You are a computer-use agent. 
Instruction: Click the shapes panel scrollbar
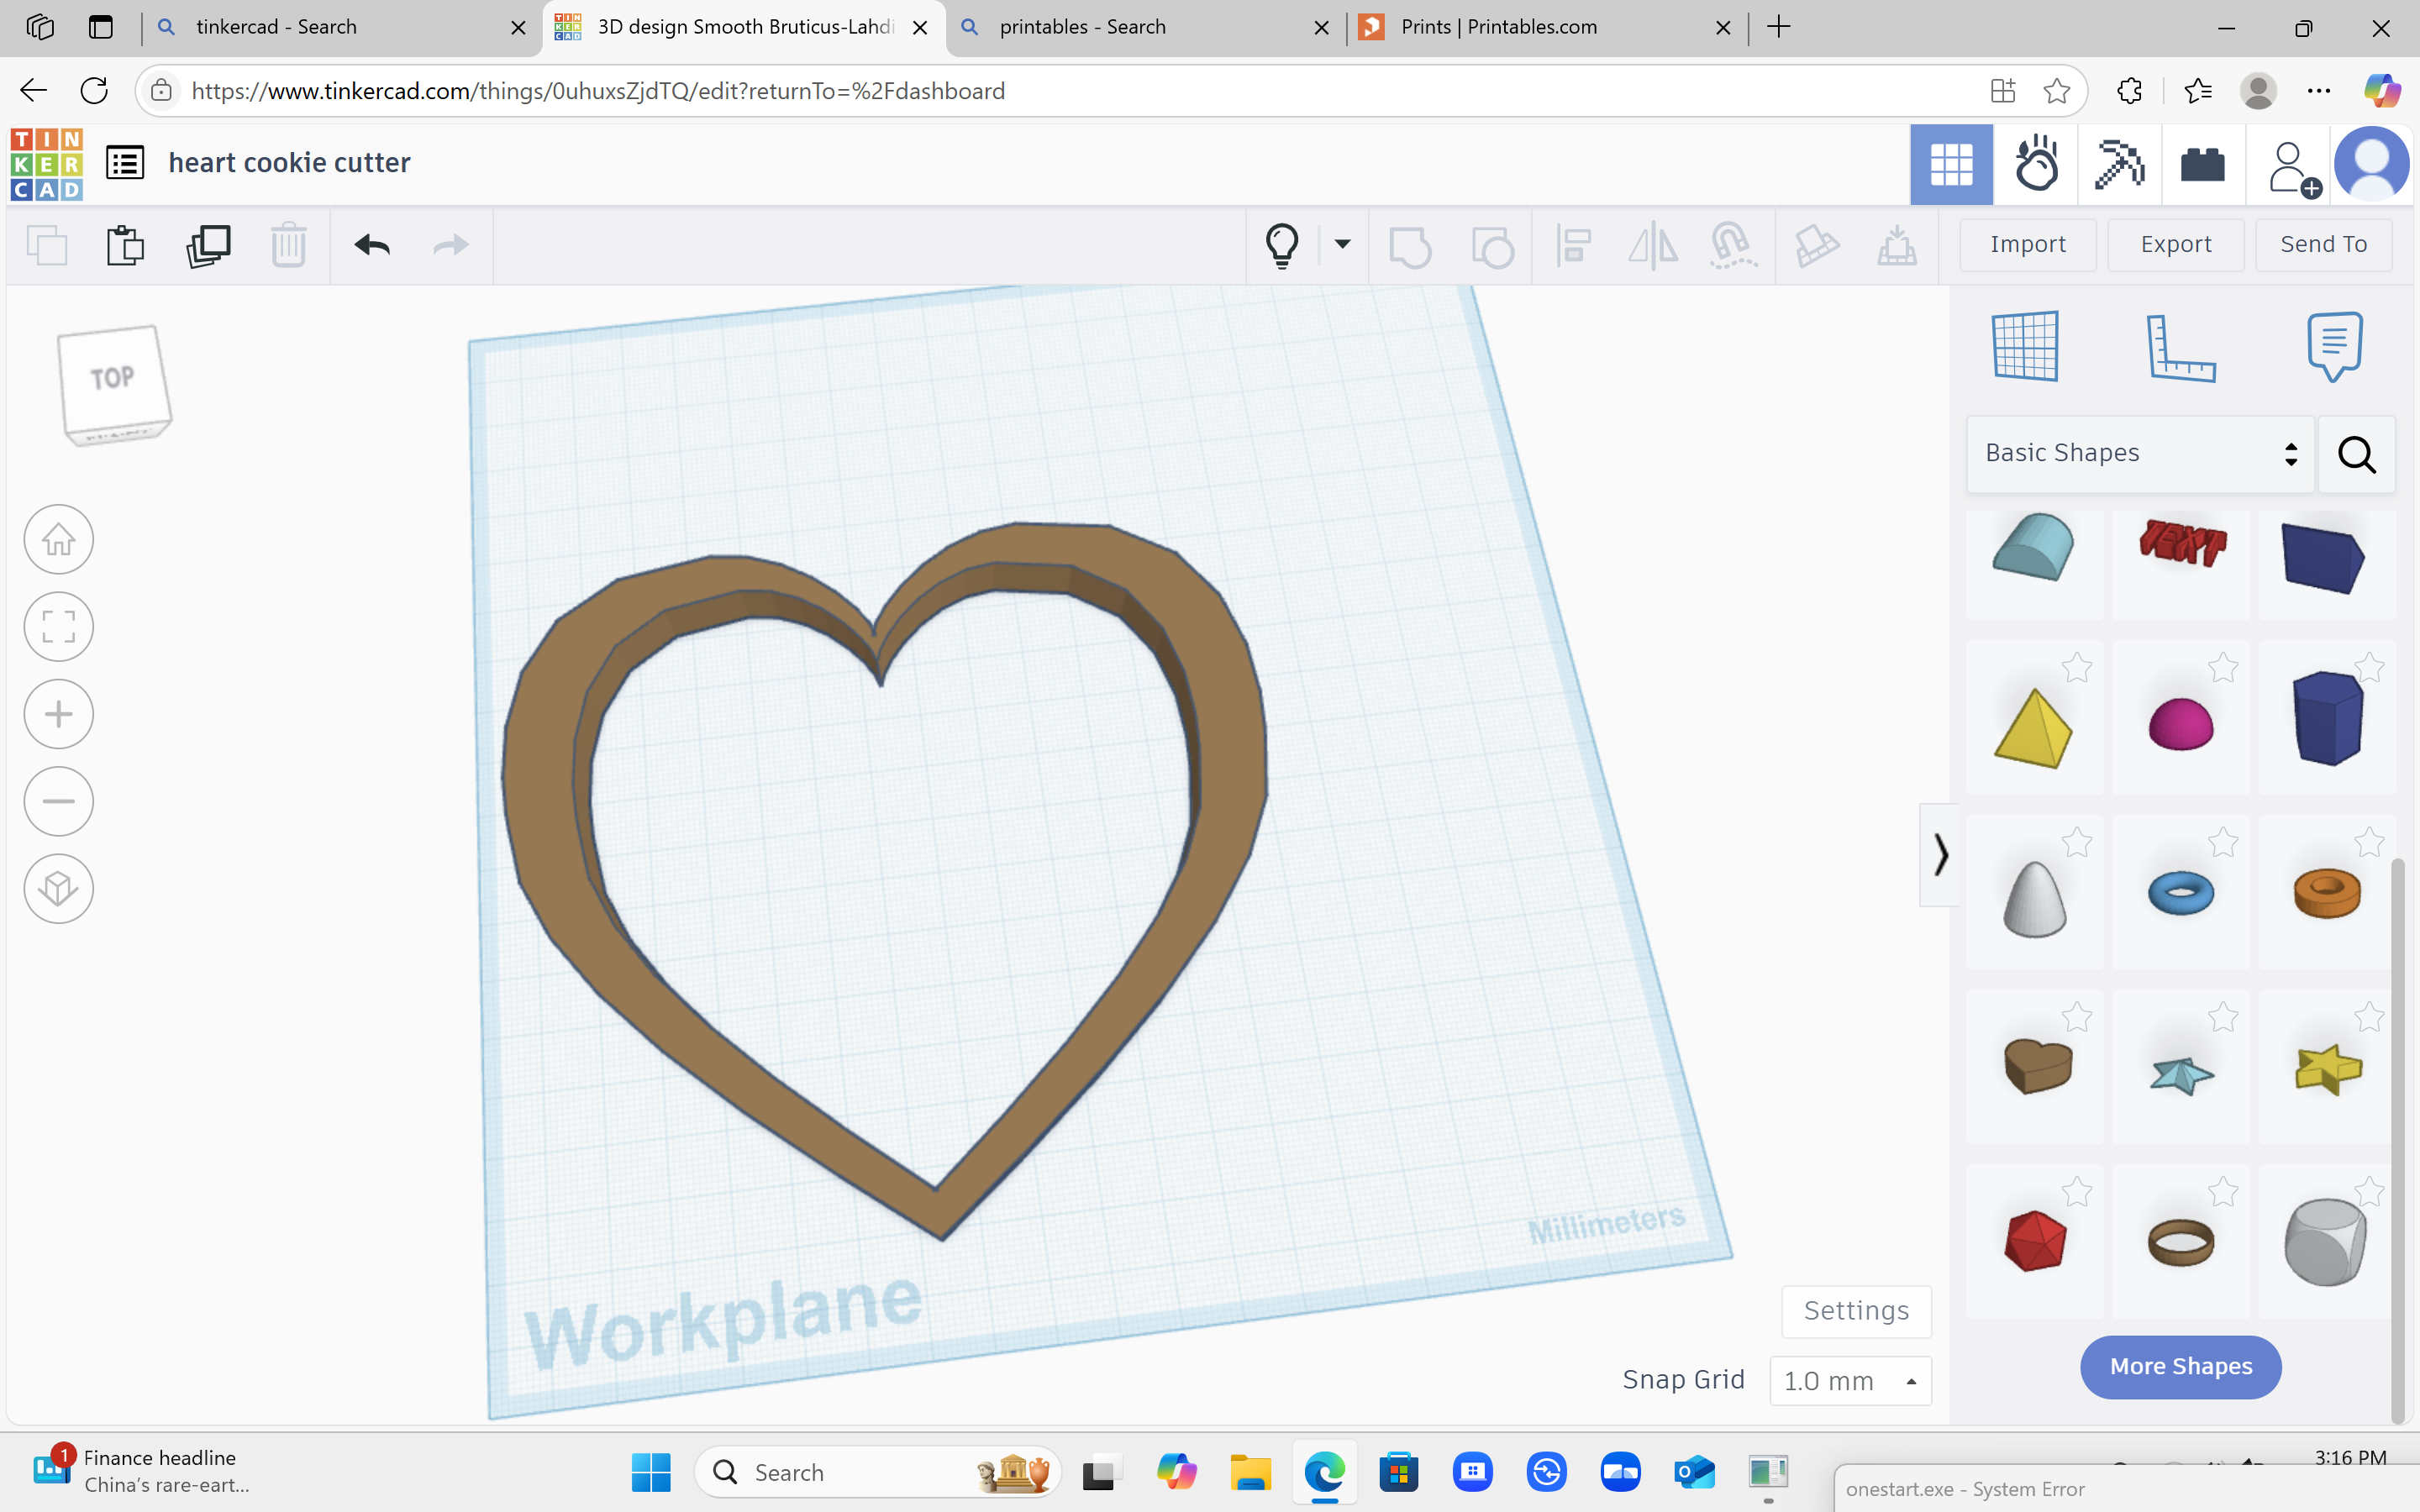tap(2397, 1140)
